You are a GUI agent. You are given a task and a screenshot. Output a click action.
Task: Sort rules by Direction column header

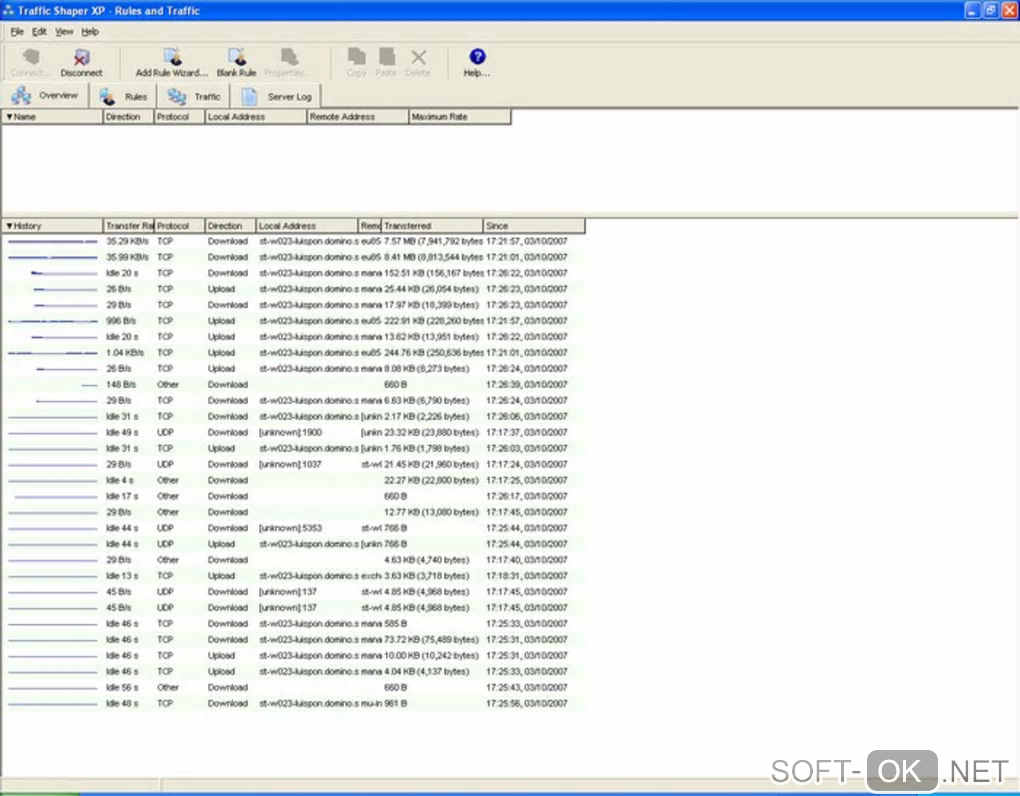(128, 116)
